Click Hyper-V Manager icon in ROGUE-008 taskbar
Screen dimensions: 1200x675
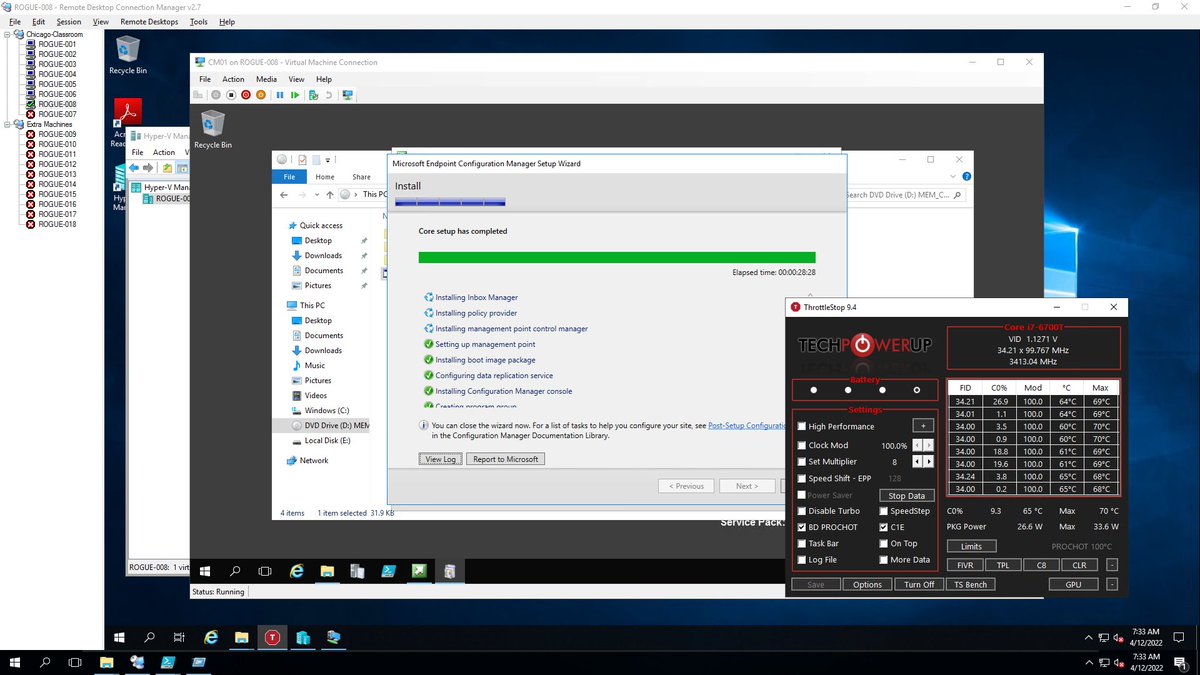(x=303, y=637)
